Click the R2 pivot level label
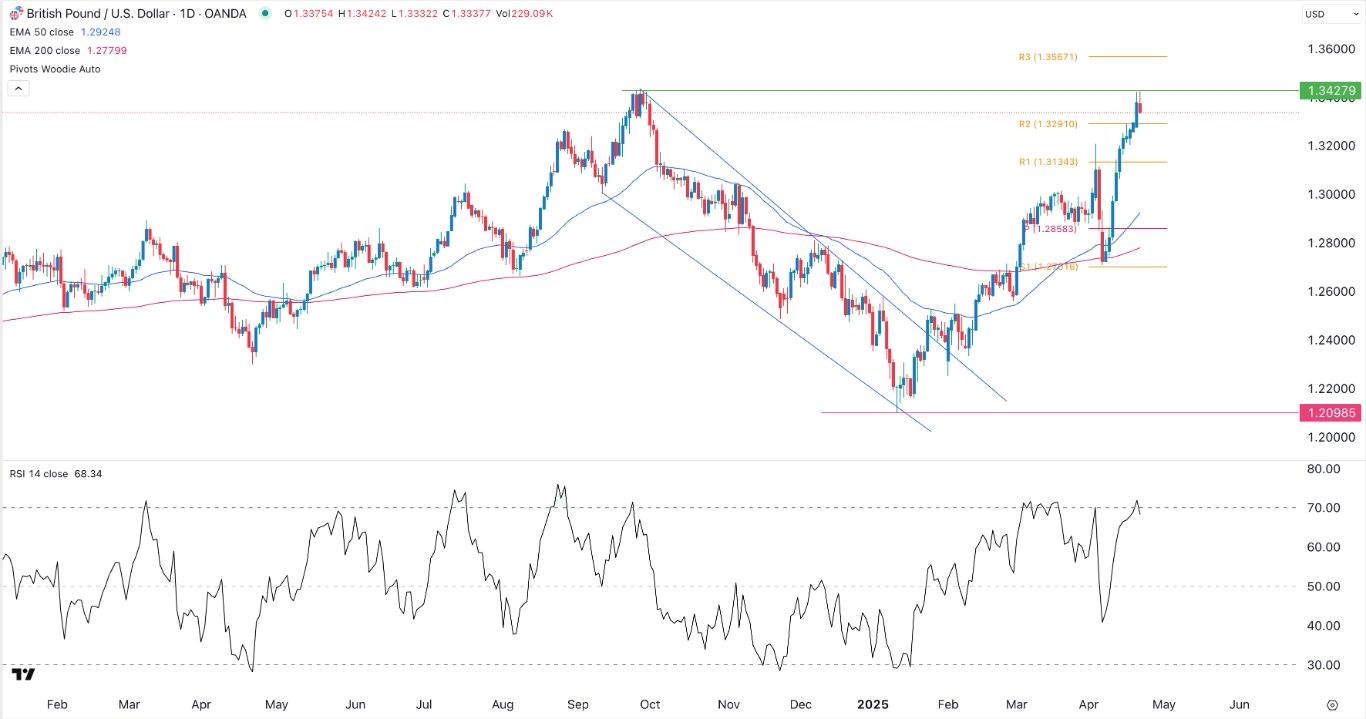 [1047, 124]
